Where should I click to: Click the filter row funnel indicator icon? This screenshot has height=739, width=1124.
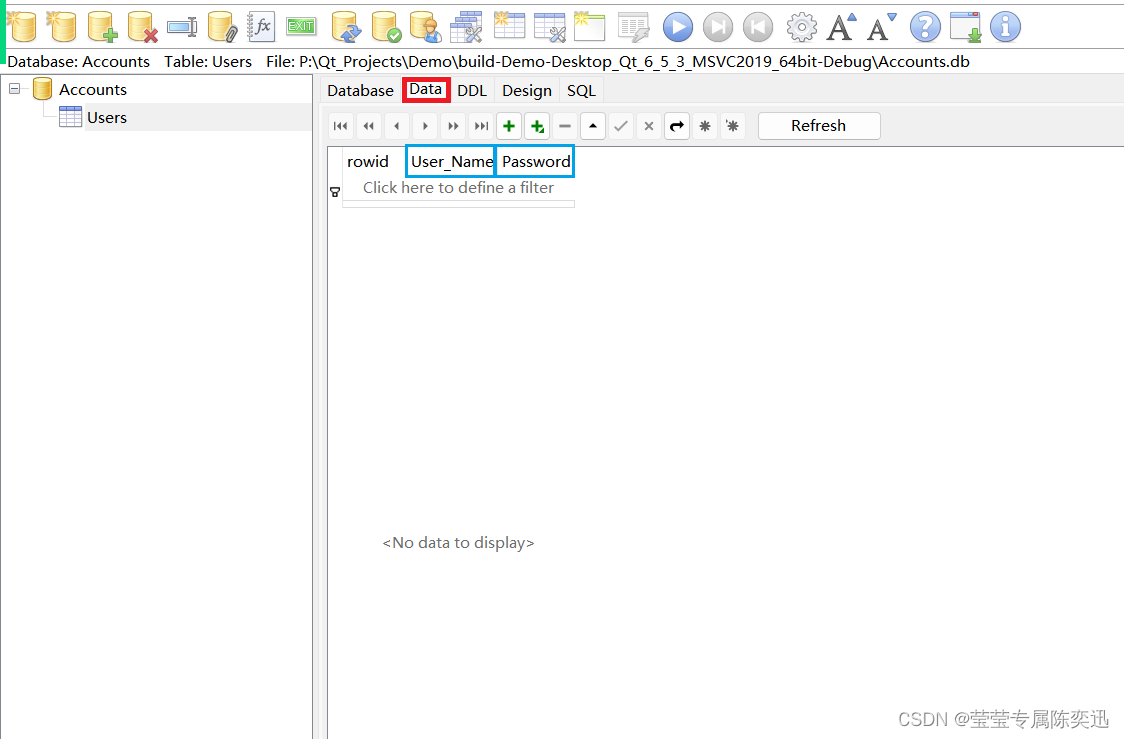pyautogui.click(x=335, y=191)
